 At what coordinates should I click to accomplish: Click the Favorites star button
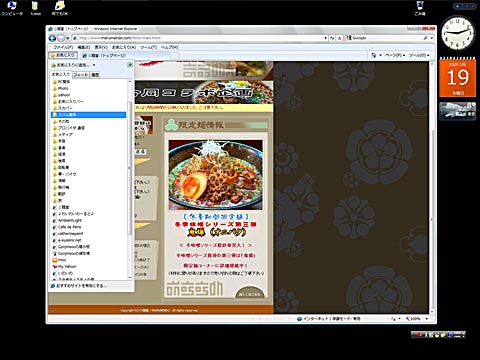pyautogui.click(x=63, y=55)
